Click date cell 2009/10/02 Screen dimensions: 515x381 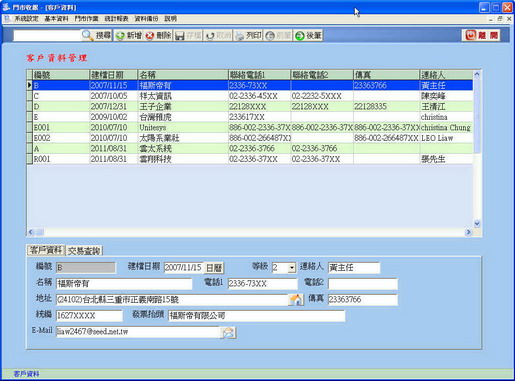click(x=114, y=117)
